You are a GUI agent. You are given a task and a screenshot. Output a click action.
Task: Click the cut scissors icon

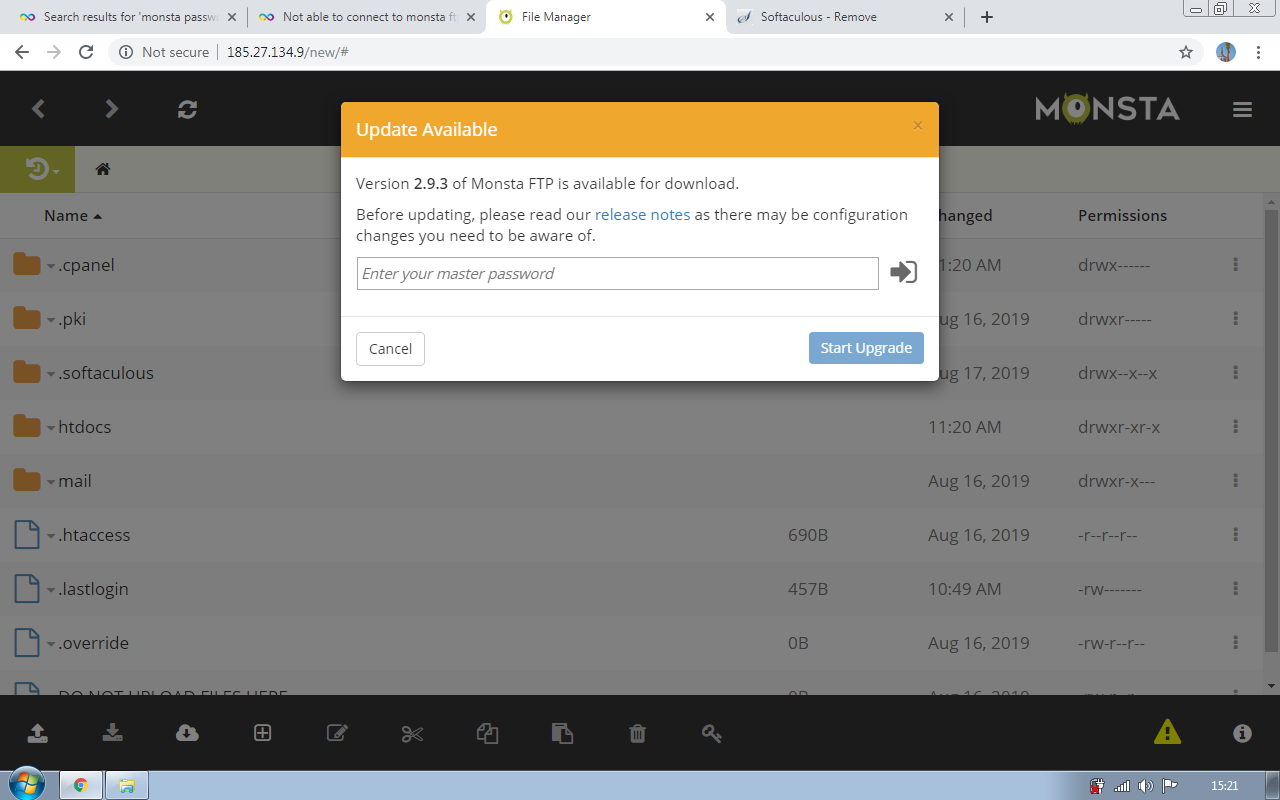tap(412, 733)
